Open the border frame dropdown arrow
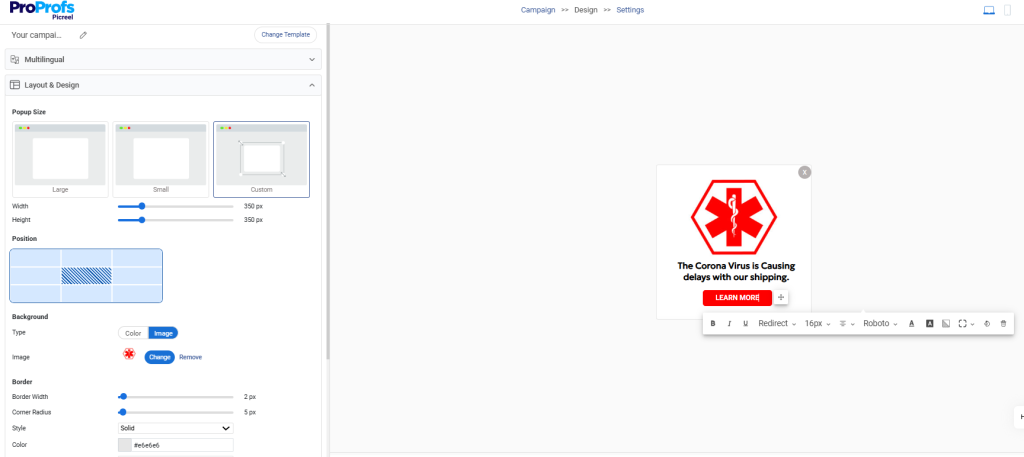1024x457 pixels. [x=972, y=324]
